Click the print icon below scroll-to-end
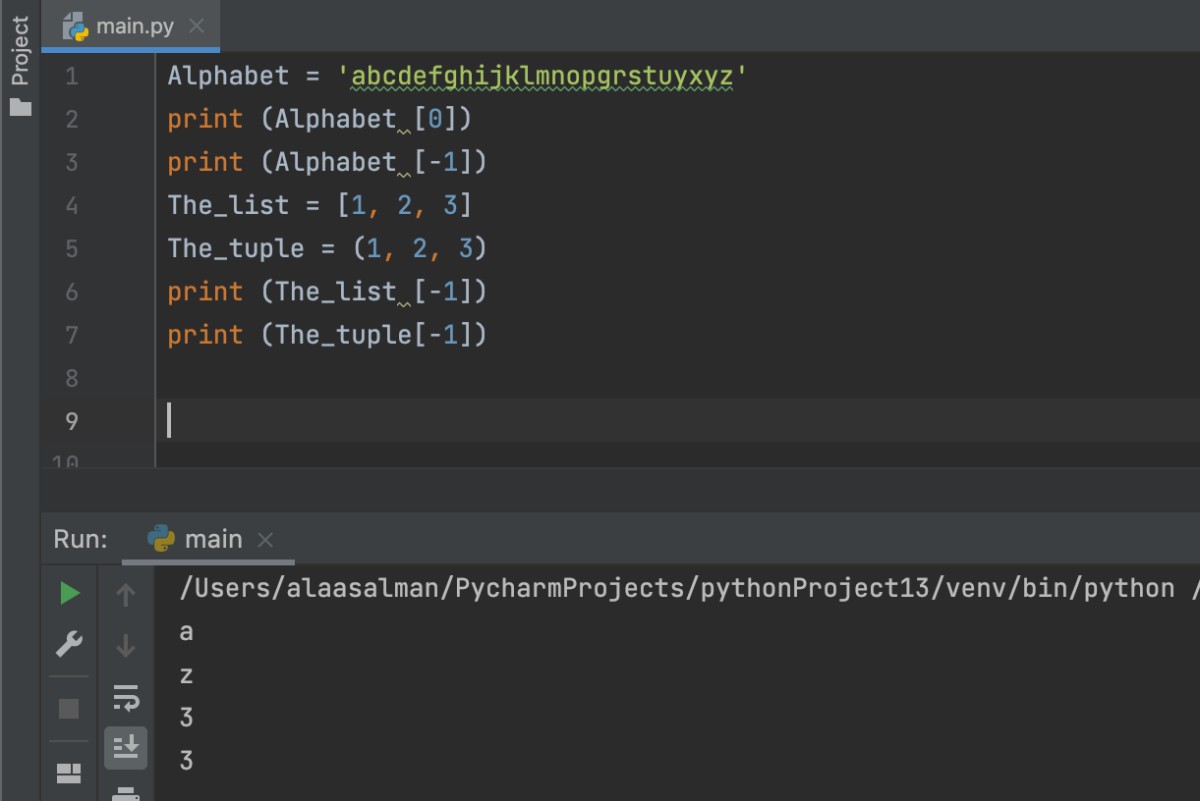Image resolution: width=1200 pixels, height=801 pixels. [126, 793]
